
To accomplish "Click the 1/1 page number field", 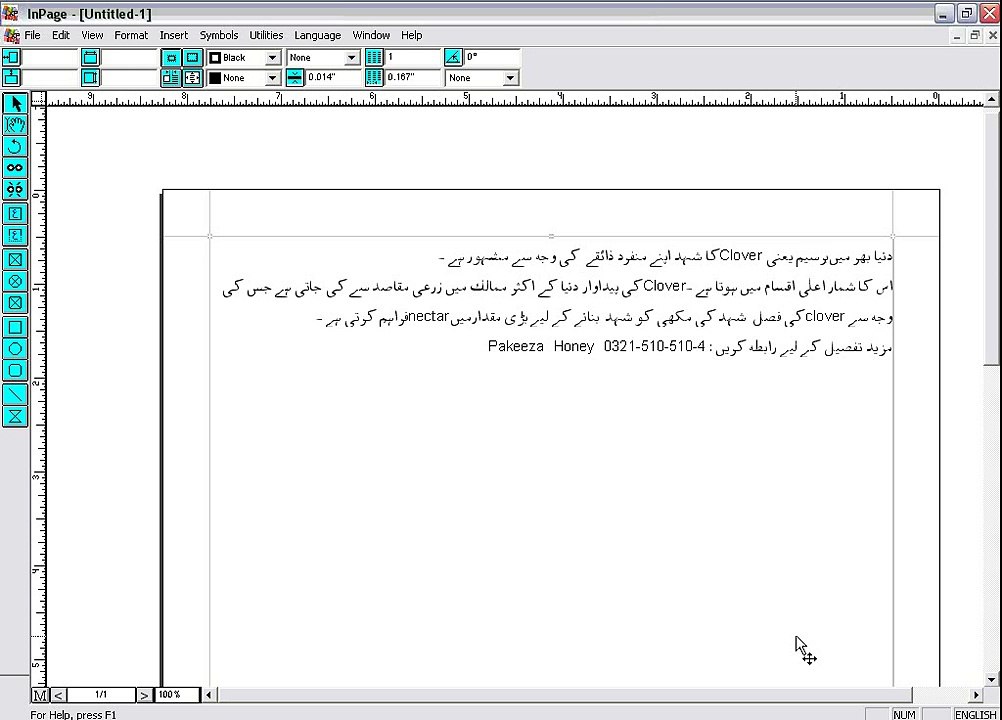I will [101, 695].
